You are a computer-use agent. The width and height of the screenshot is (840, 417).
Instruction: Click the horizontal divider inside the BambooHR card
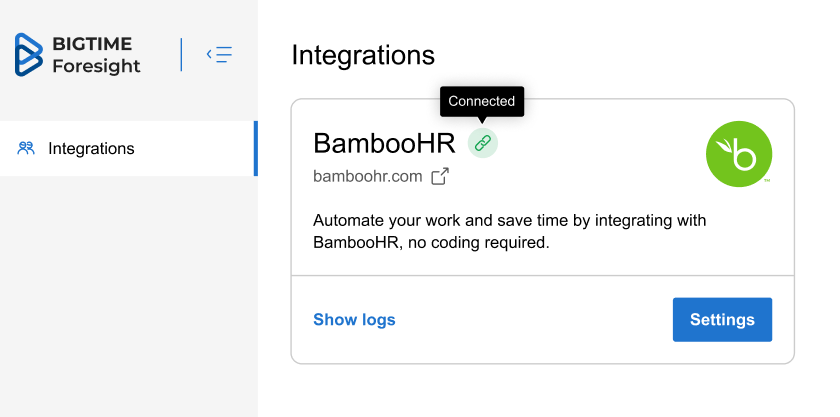click(x=542, y=275)
